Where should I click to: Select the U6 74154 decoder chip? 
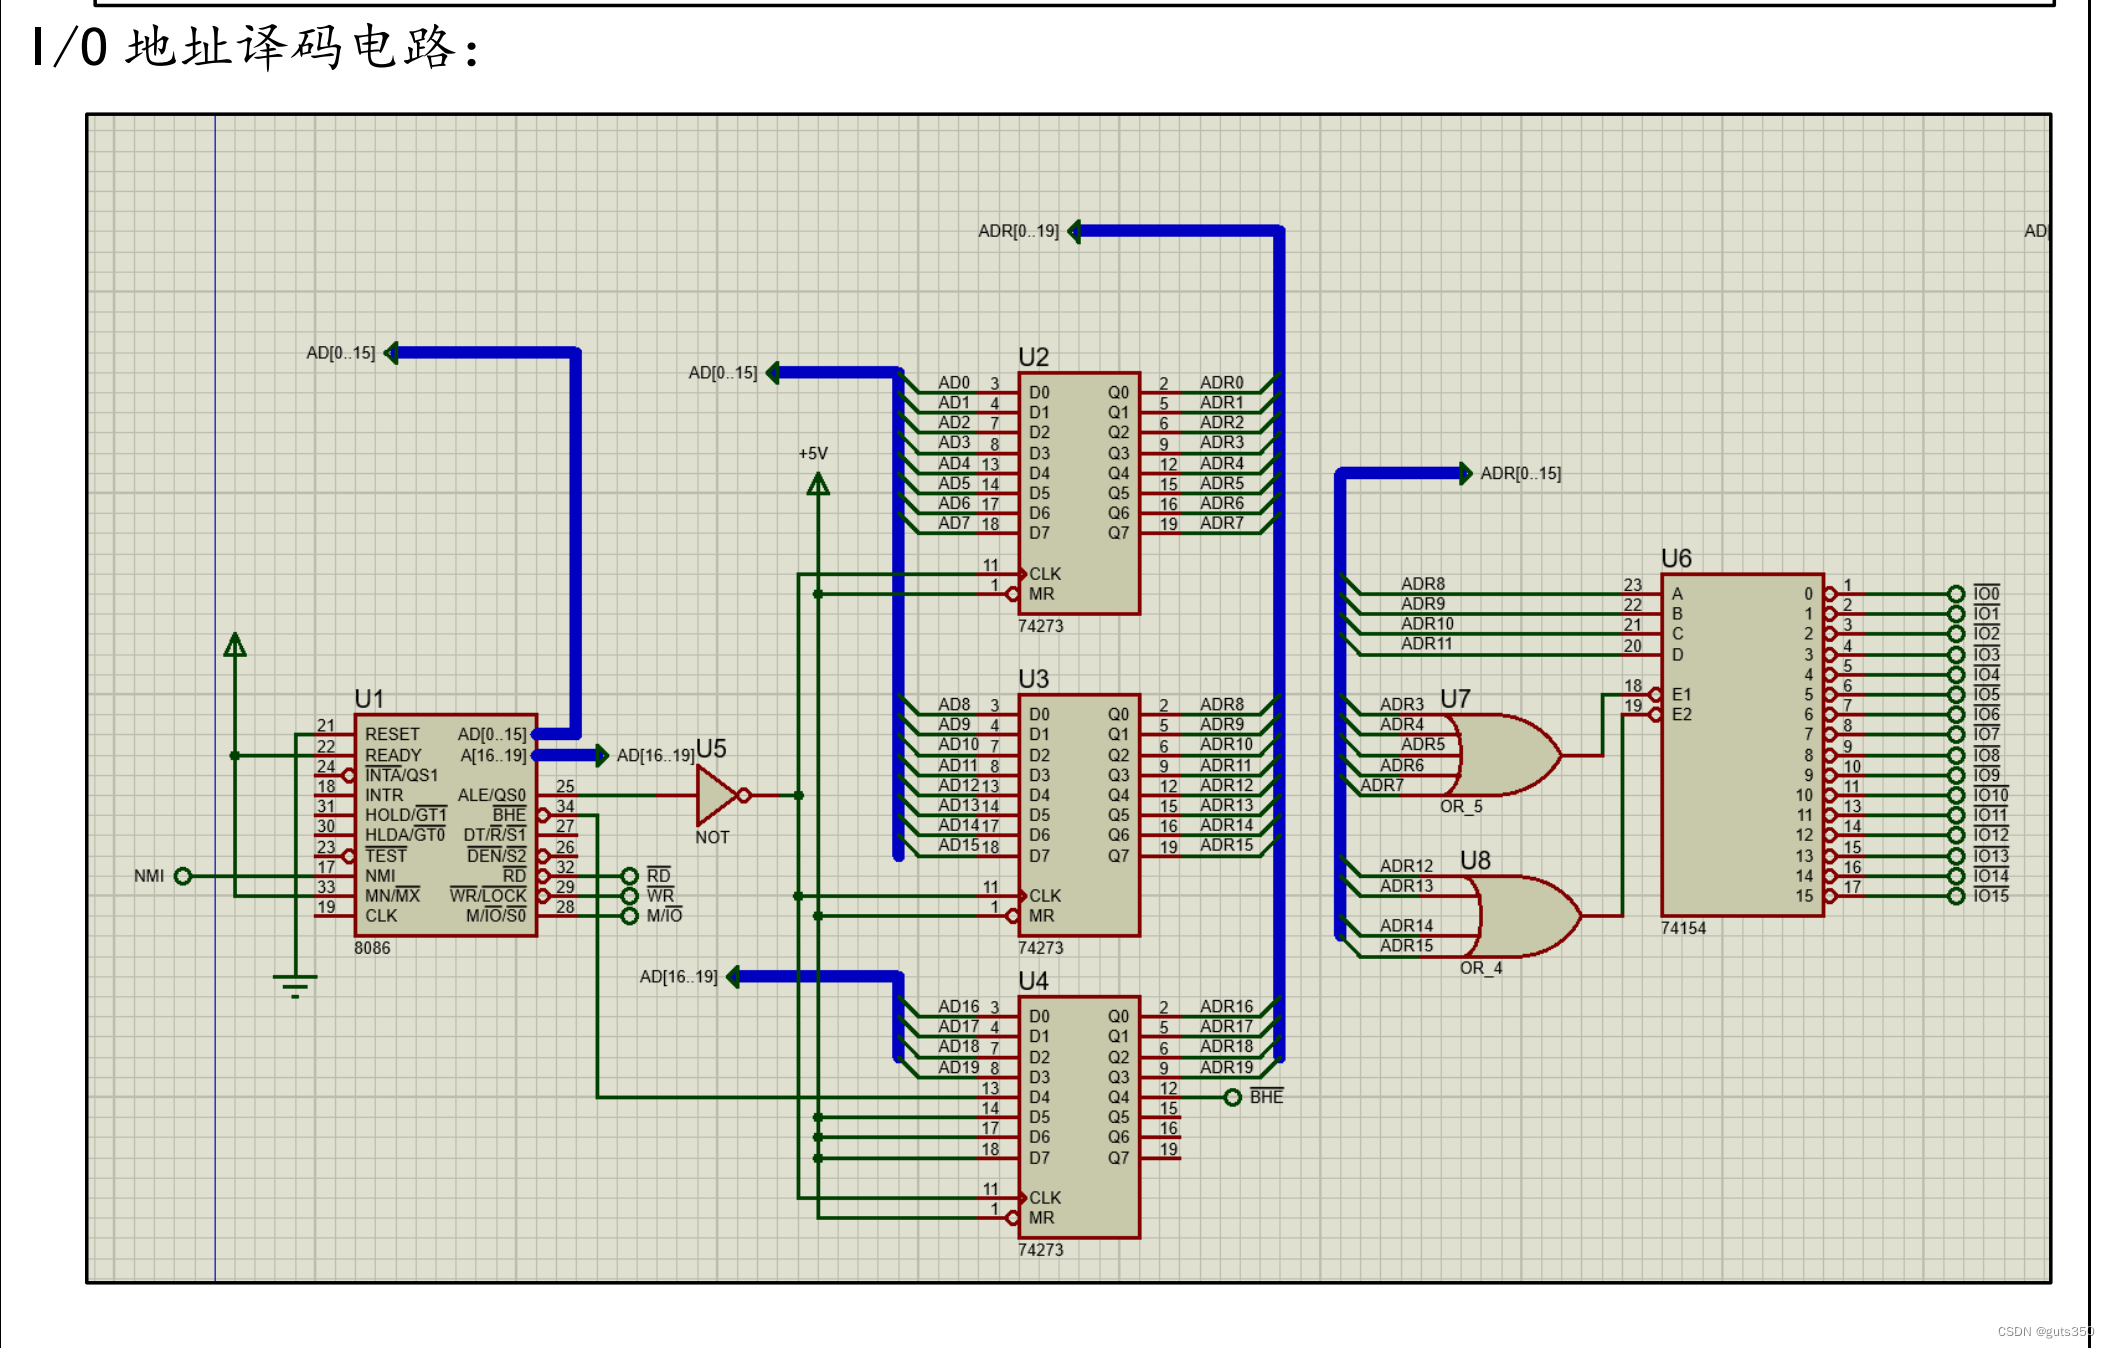coord(1741,745)
